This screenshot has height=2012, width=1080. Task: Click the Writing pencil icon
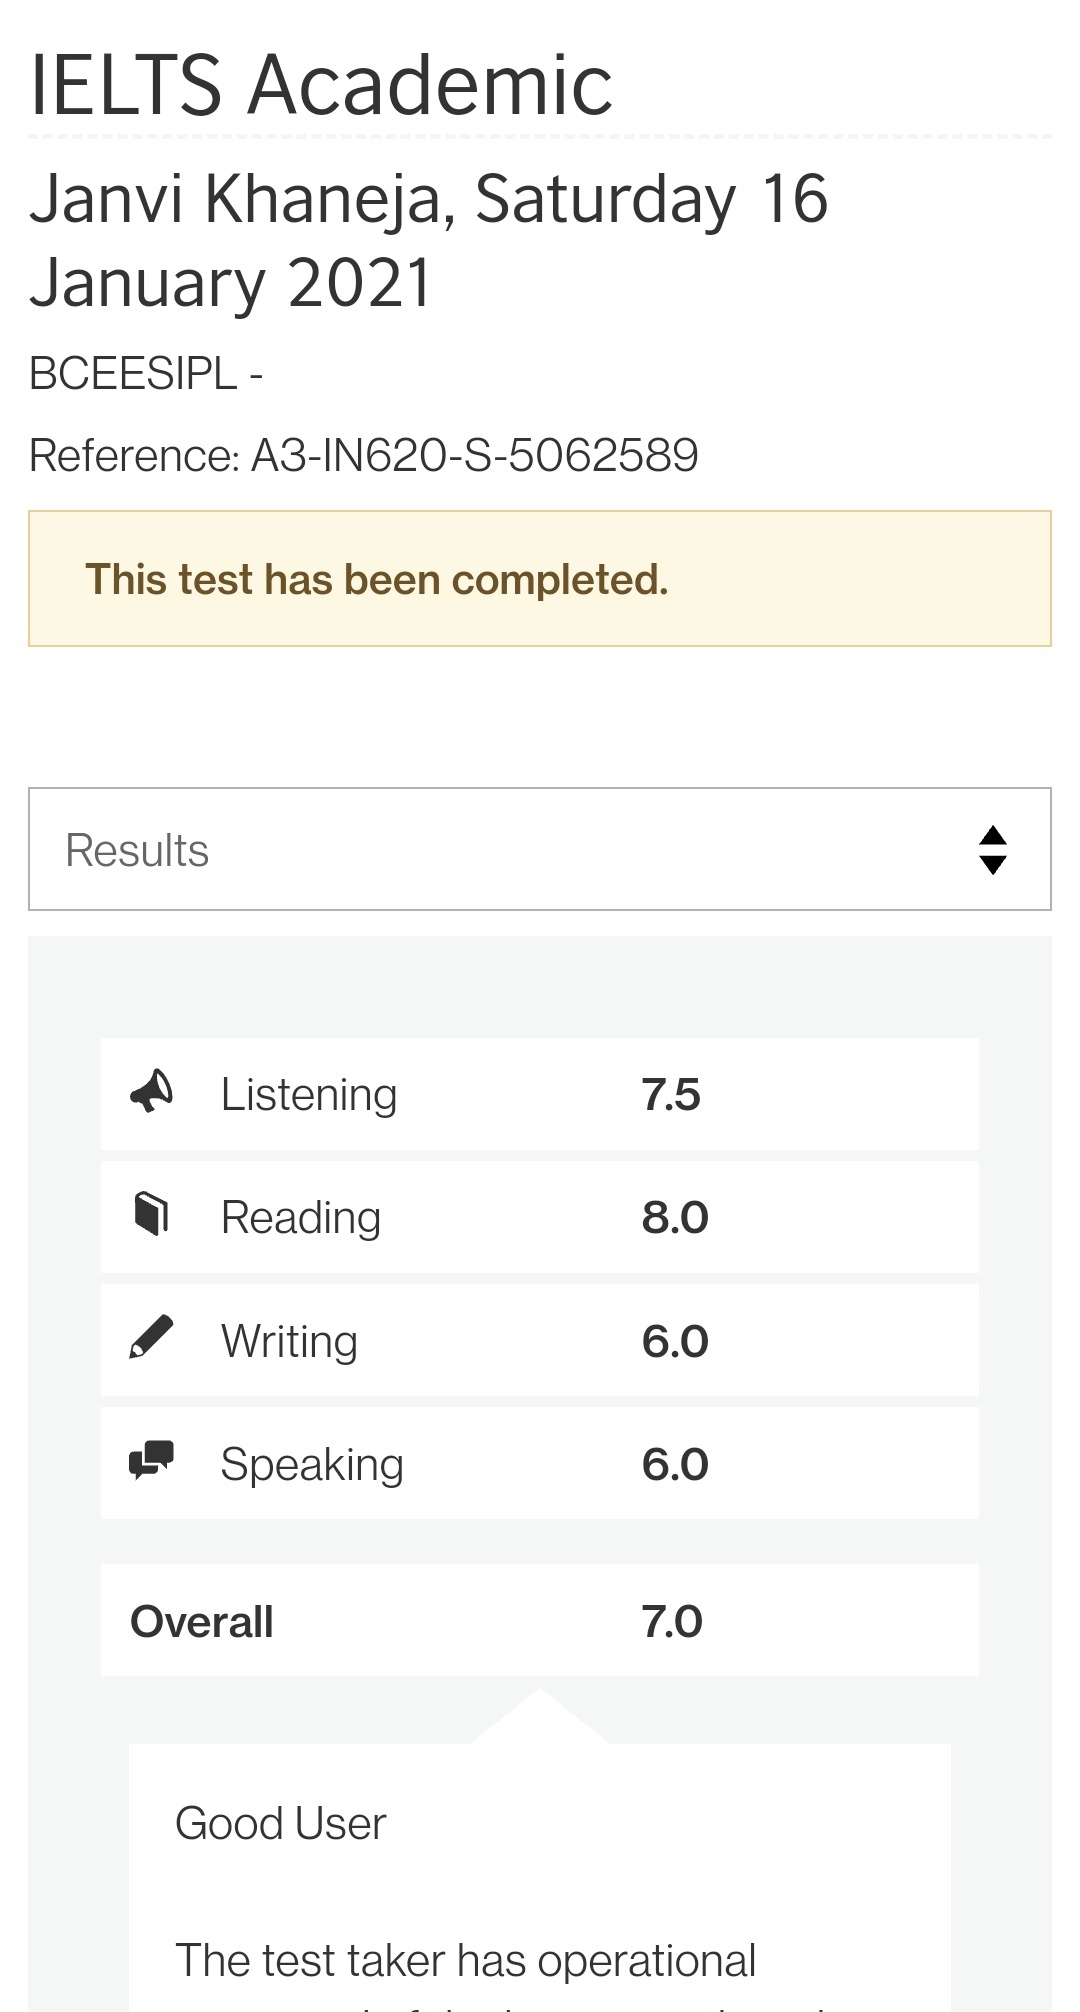pyautogui.click(x=151, y=1338)
